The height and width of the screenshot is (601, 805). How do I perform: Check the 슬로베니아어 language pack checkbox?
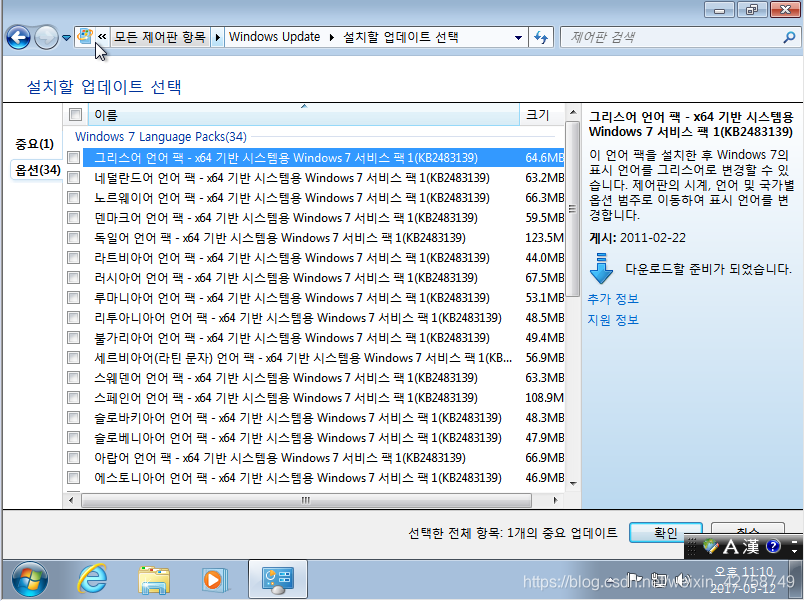74,438
